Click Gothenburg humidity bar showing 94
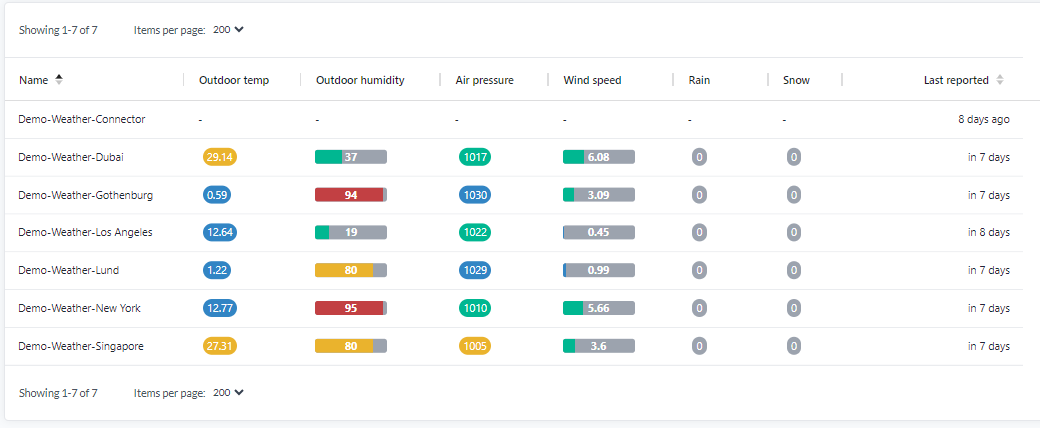Image resolution: width=1040 pixels, height=428 pixels. pos(351,195)
